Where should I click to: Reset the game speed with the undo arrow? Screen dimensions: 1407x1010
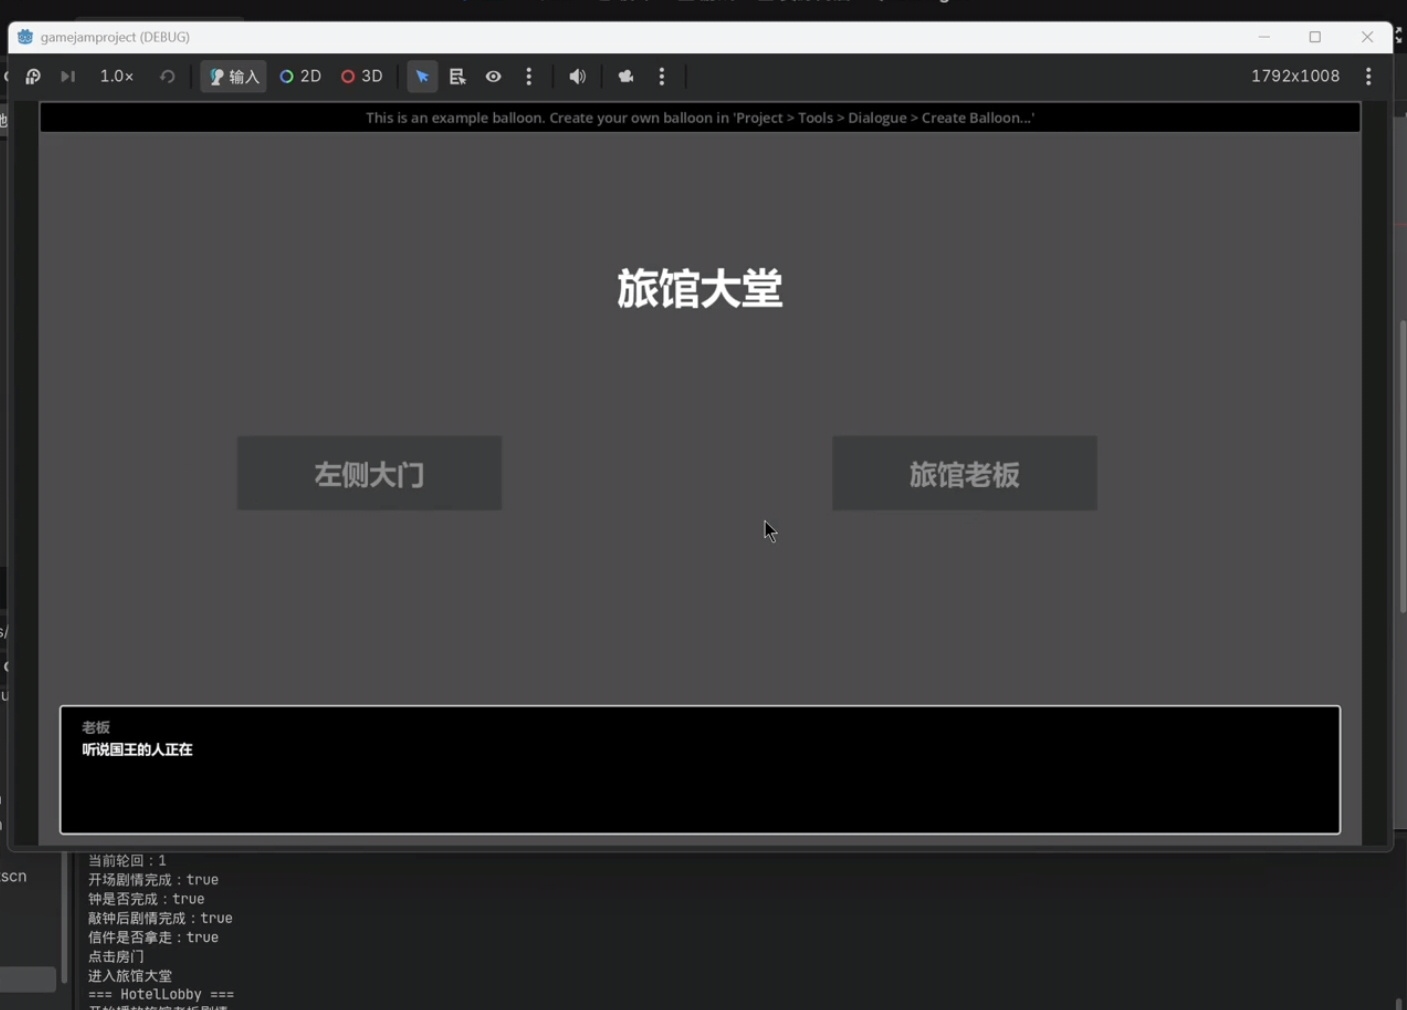tap(167, 76)
